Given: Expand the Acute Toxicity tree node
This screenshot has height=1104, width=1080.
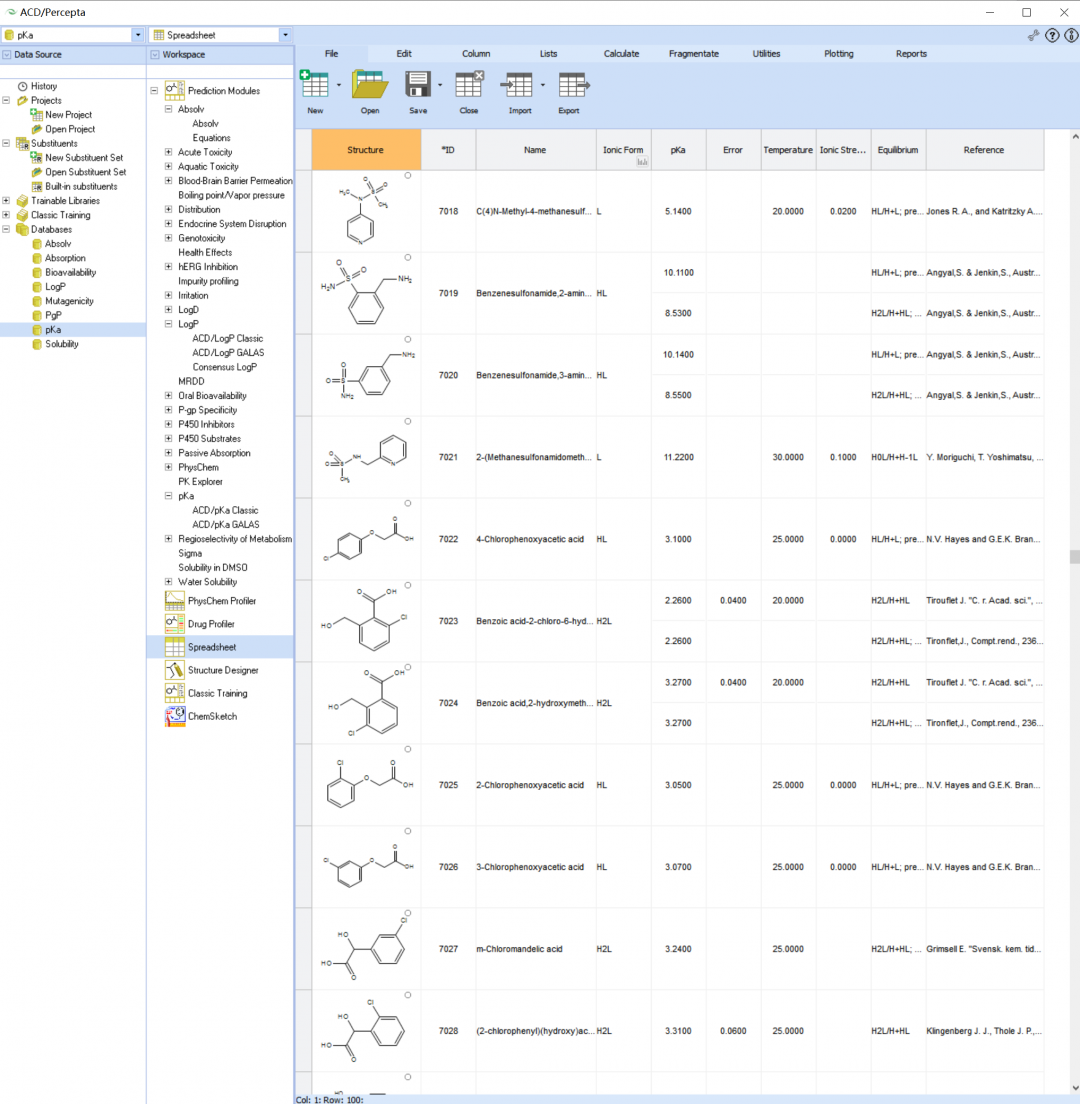Looking at the screenshot, I should click(168, 152).
